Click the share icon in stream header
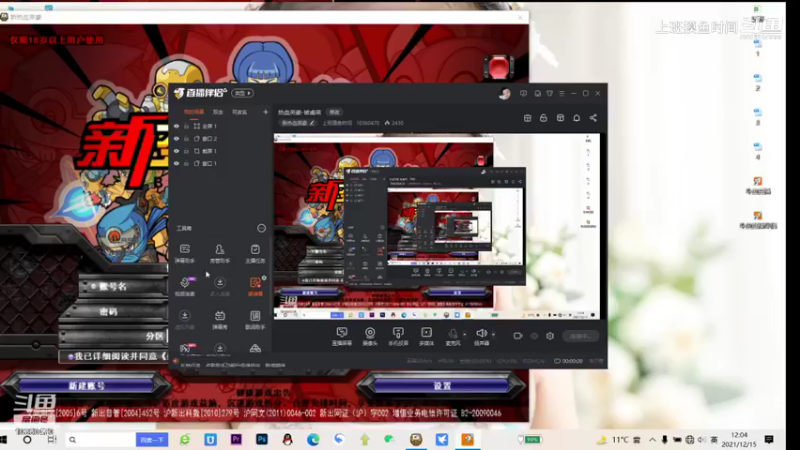800x450 pixels. pyautogui.click(x=593, y=118)
